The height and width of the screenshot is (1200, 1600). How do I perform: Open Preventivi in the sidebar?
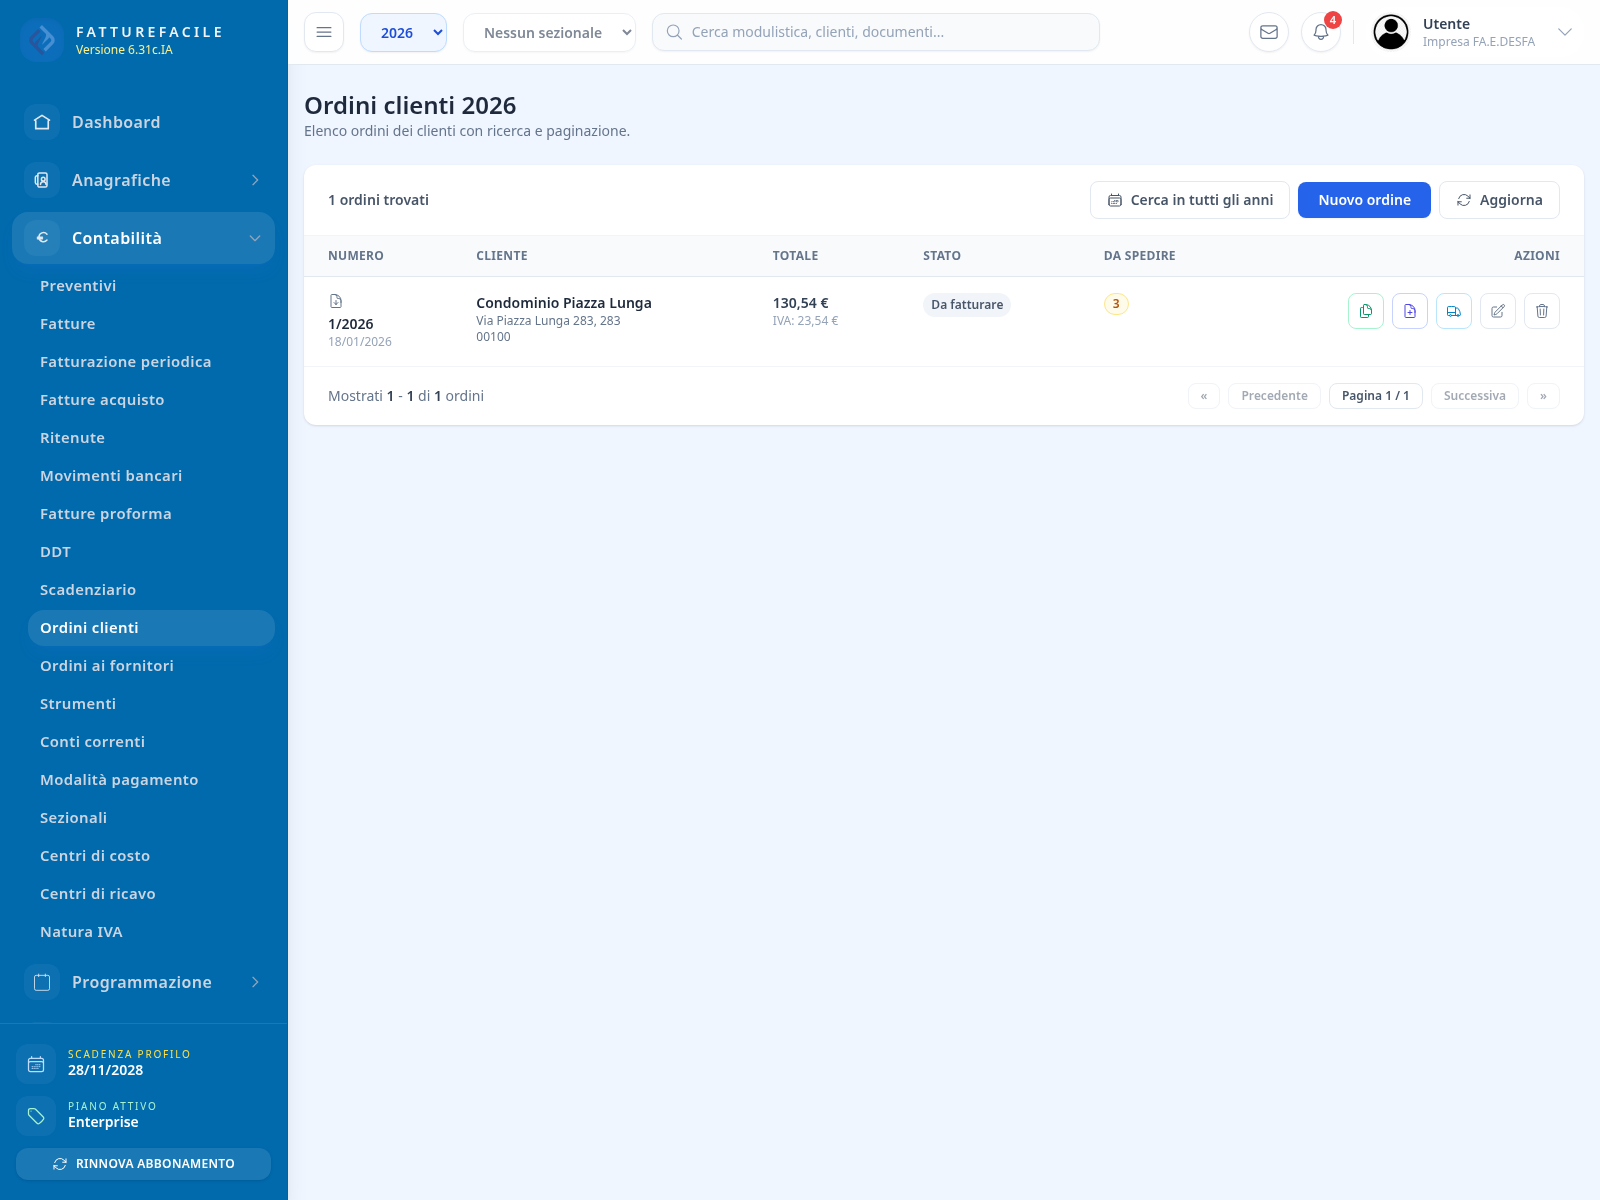coord(151,286)
